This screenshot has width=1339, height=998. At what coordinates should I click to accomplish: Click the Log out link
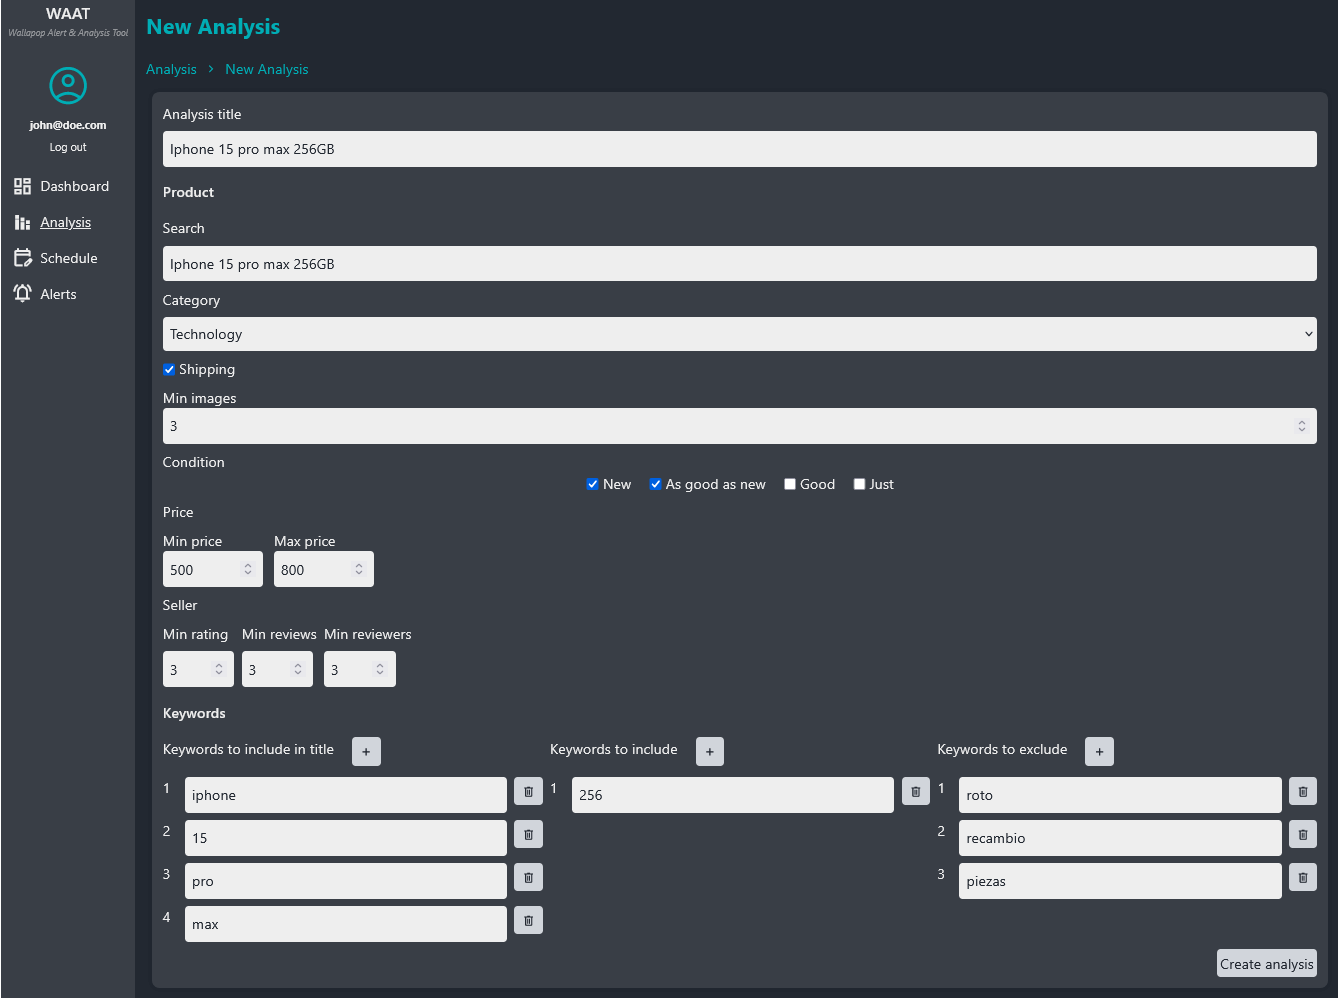pos(68,147)
